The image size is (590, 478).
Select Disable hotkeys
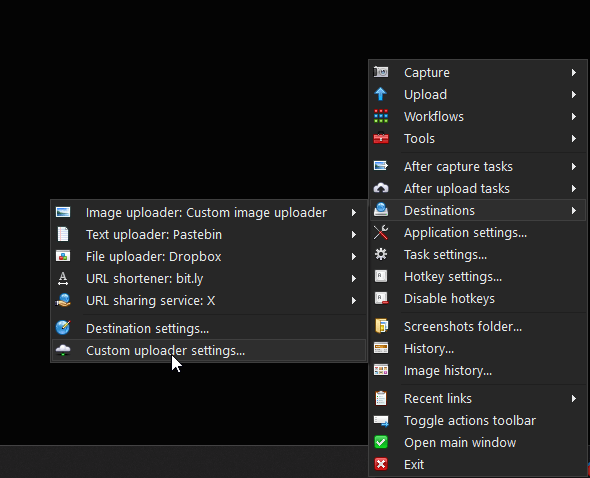click(x=478, y=299)
